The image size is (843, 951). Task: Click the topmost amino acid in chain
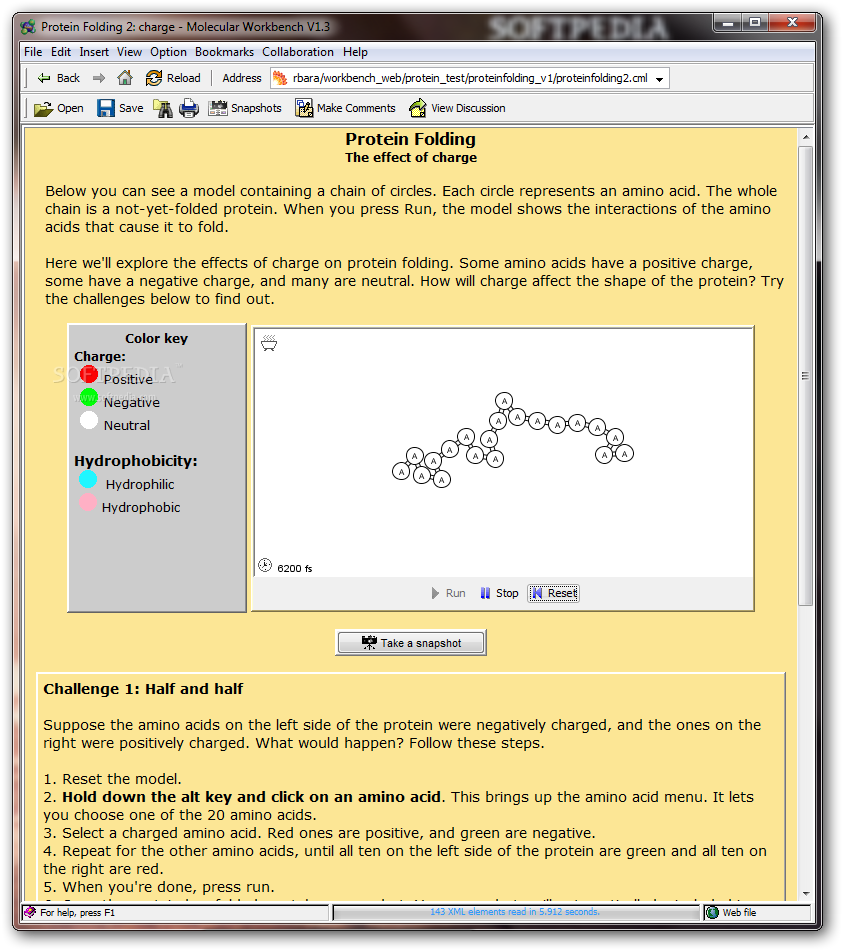(x=504, y=401)
